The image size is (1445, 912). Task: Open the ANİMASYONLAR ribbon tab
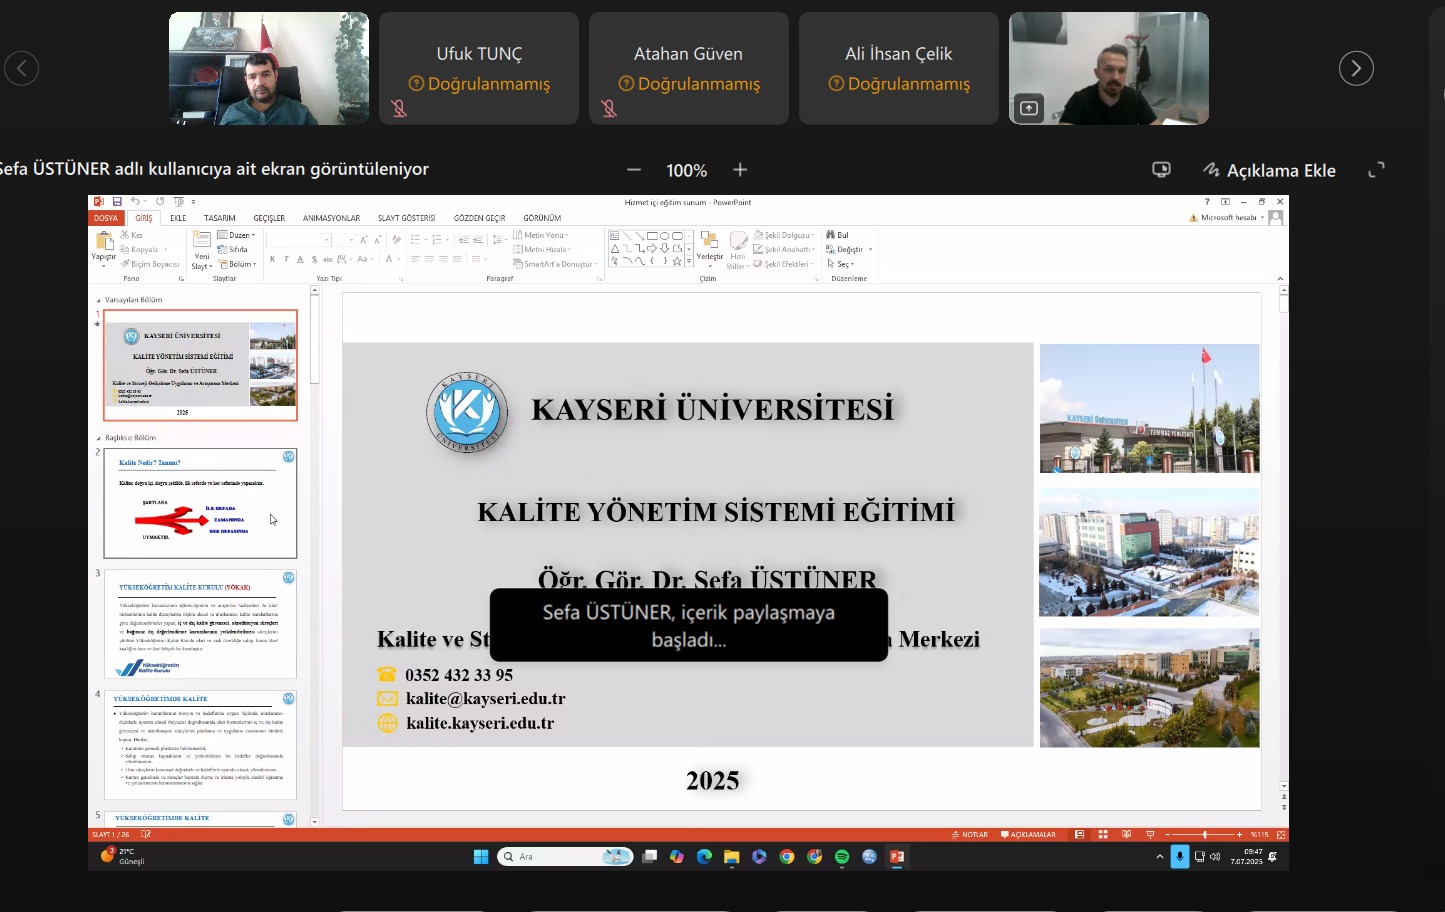[331, 218]
